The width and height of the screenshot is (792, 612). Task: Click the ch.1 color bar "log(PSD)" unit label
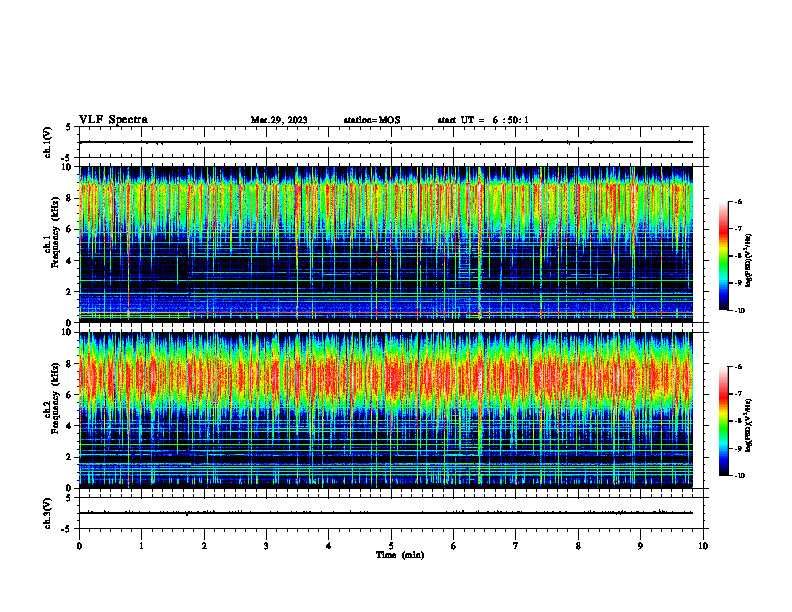pos(749,260)
